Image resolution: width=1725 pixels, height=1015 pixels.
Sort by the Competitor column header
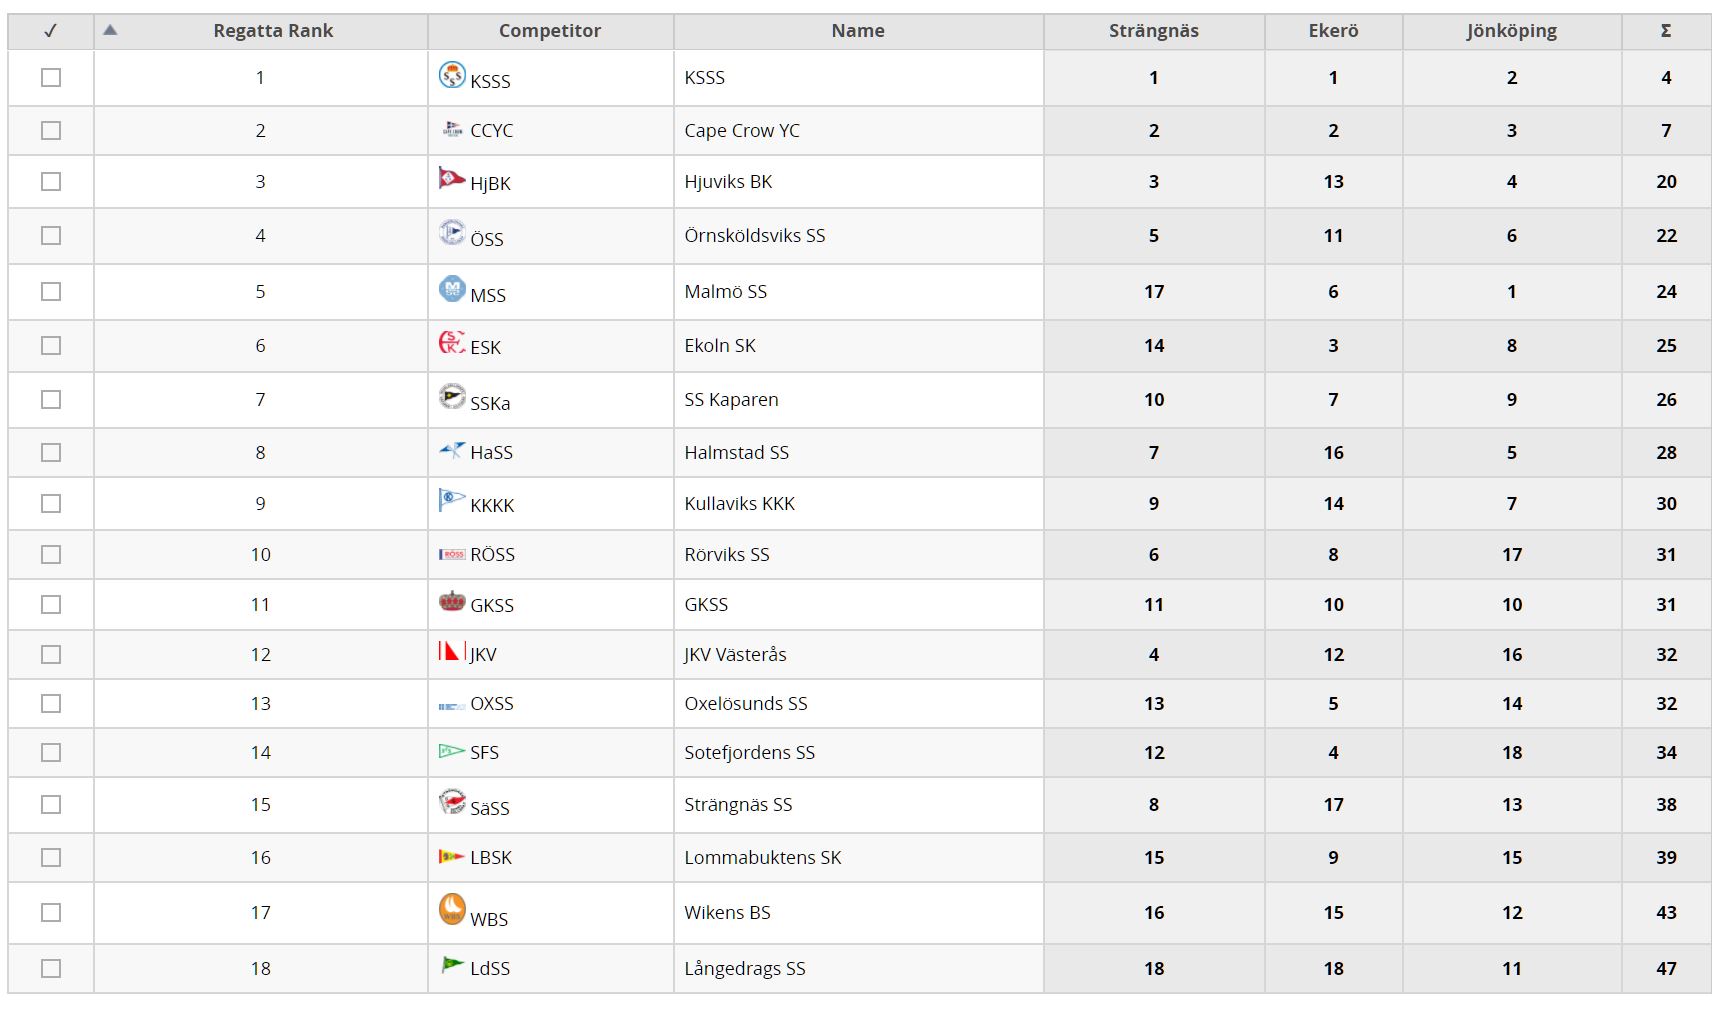(550, 31)
